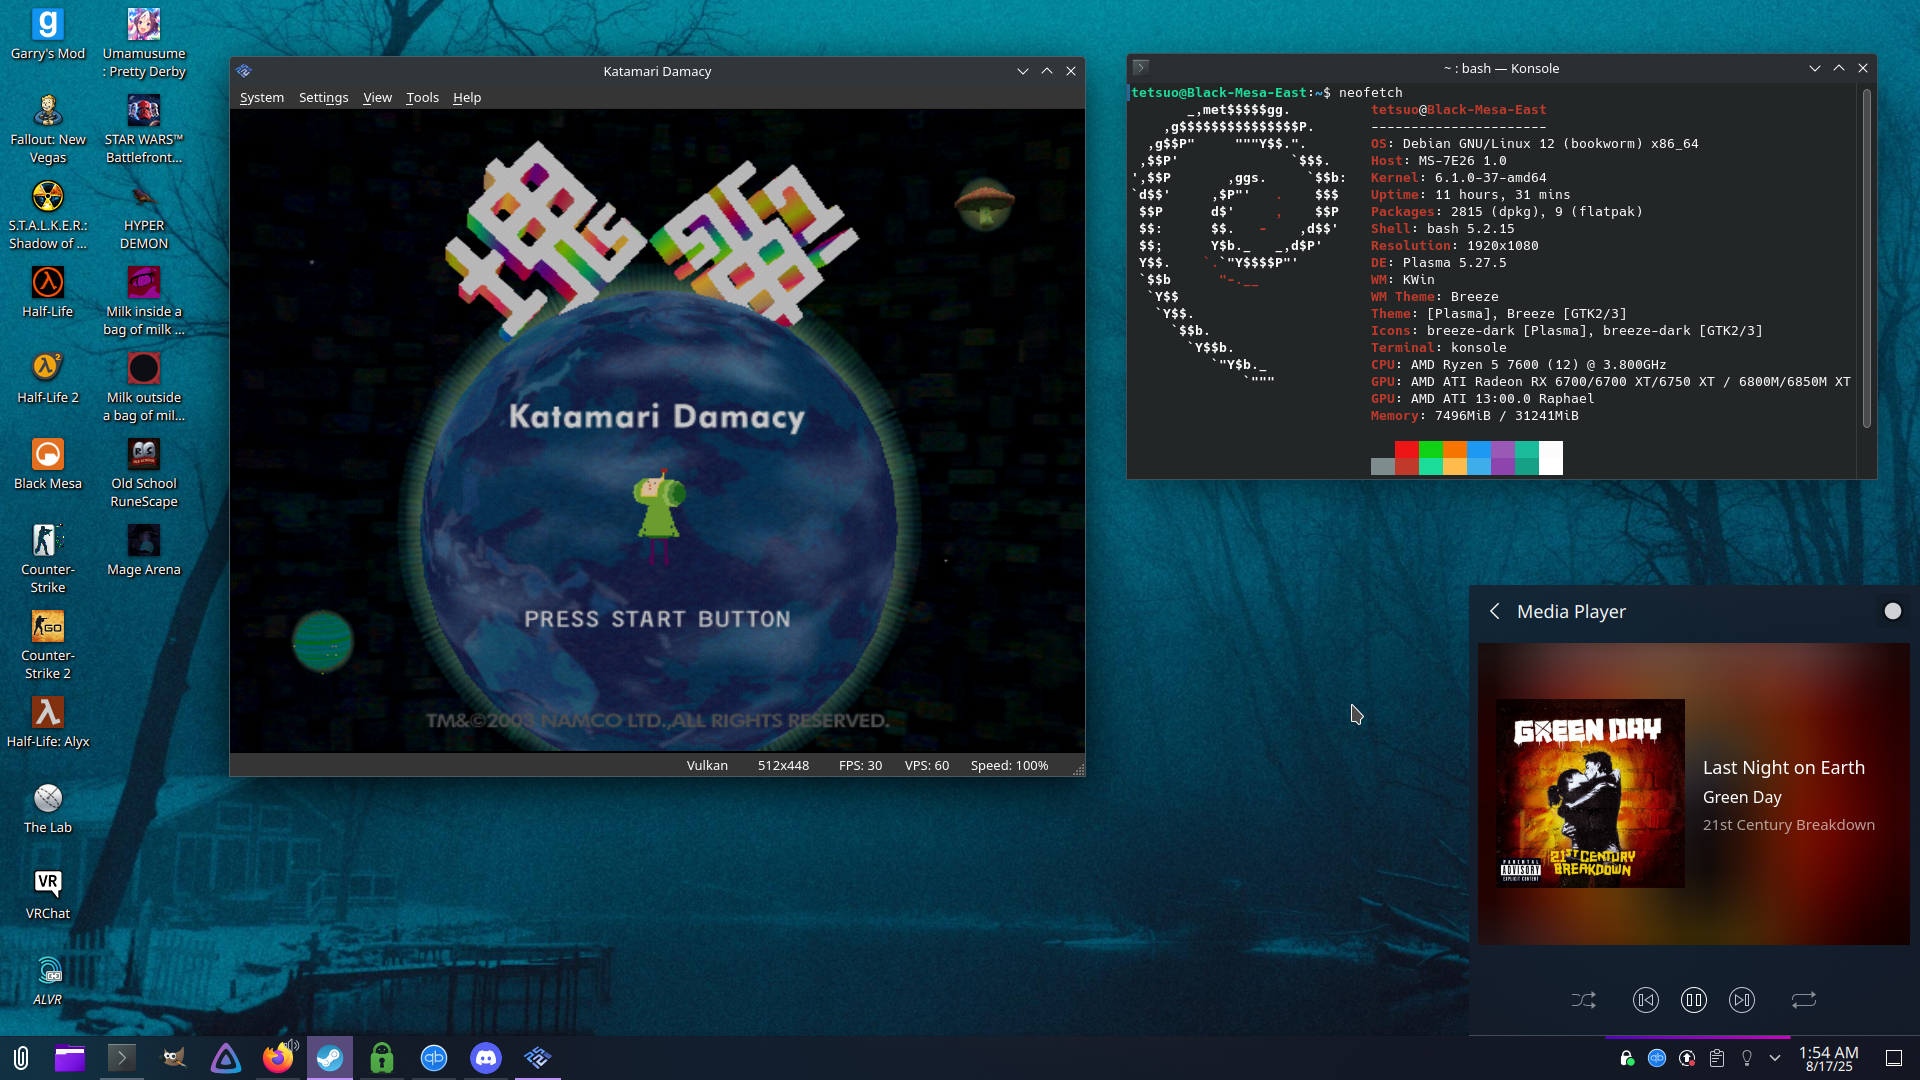This screenshot has width=1920, height=1080.
Task: Click the Firefox taskbar icon
Action: click(278, 1058)
